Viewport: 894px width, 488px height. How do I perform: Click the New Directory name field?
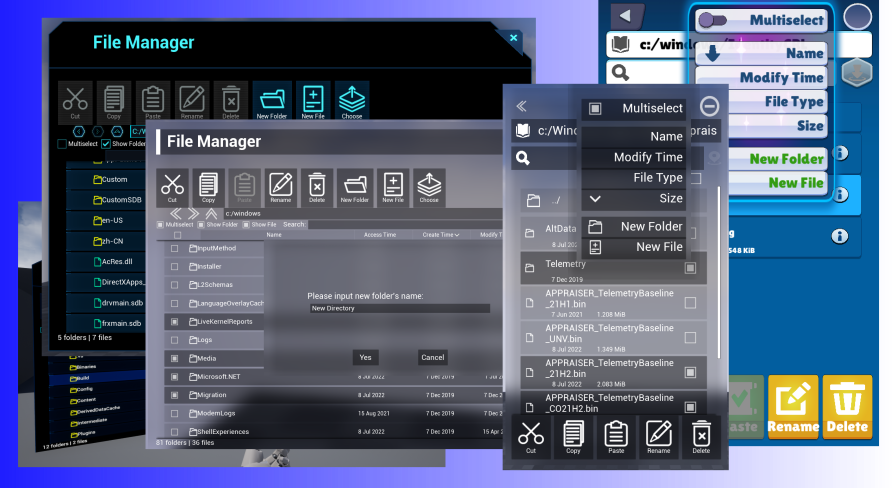(400, 308)
